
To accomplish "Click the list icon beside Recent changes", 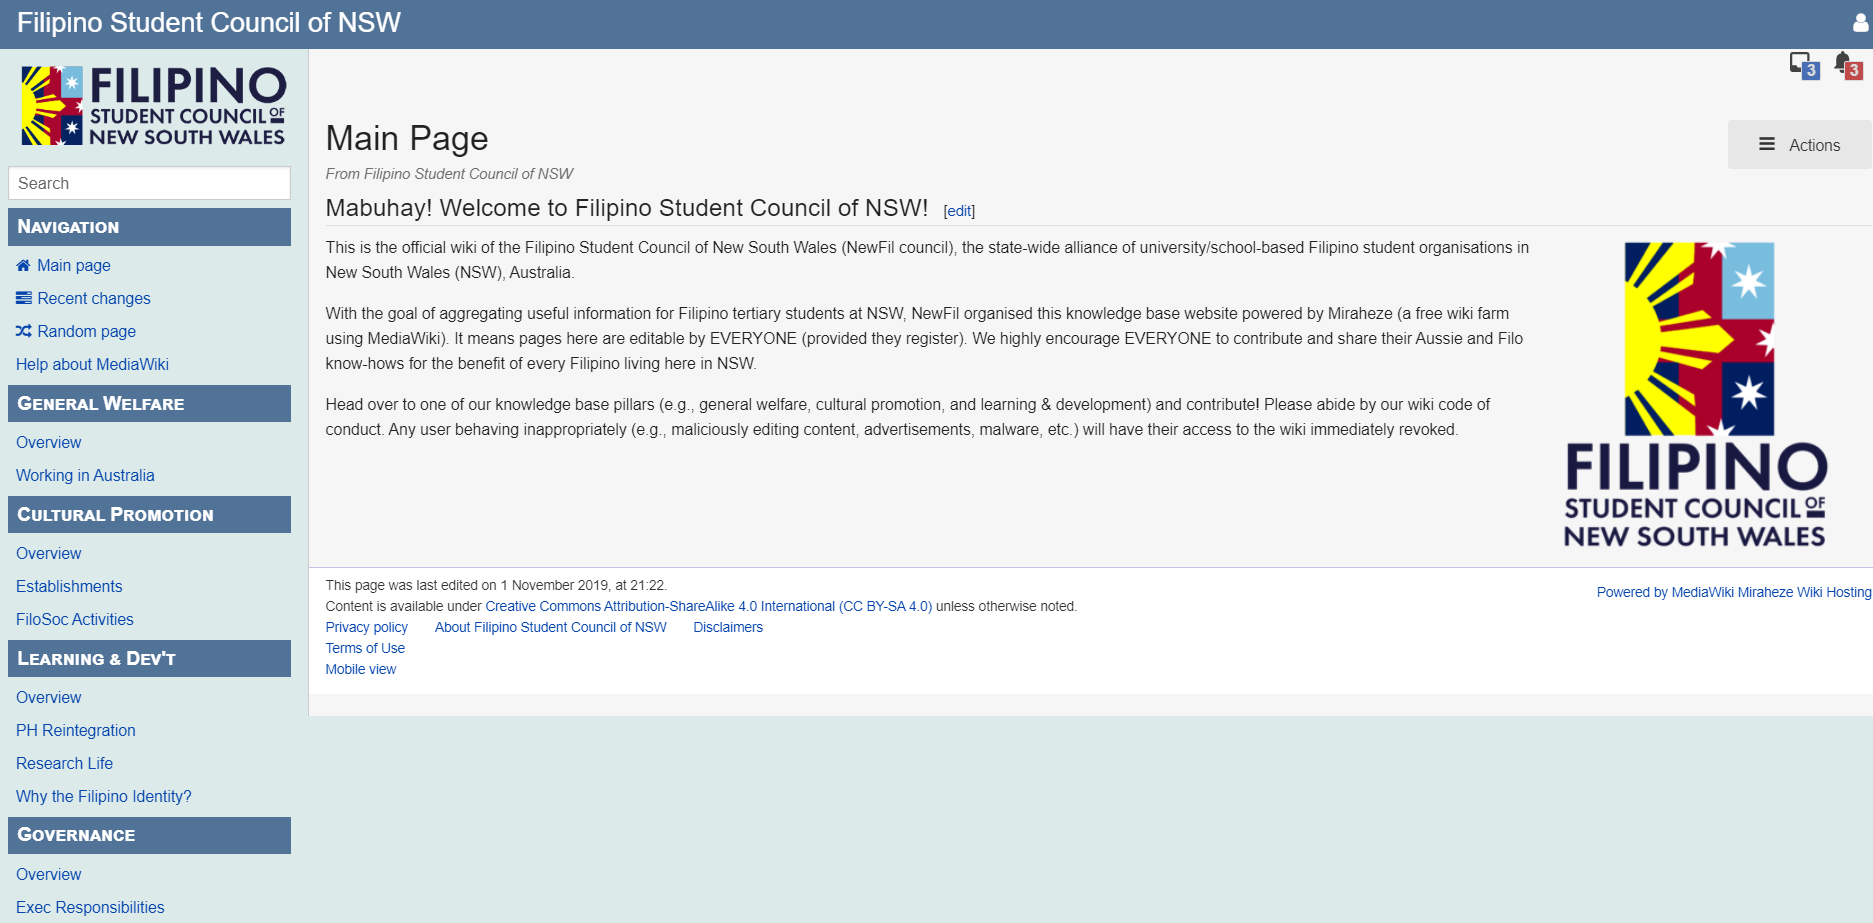I will point(24,298).
